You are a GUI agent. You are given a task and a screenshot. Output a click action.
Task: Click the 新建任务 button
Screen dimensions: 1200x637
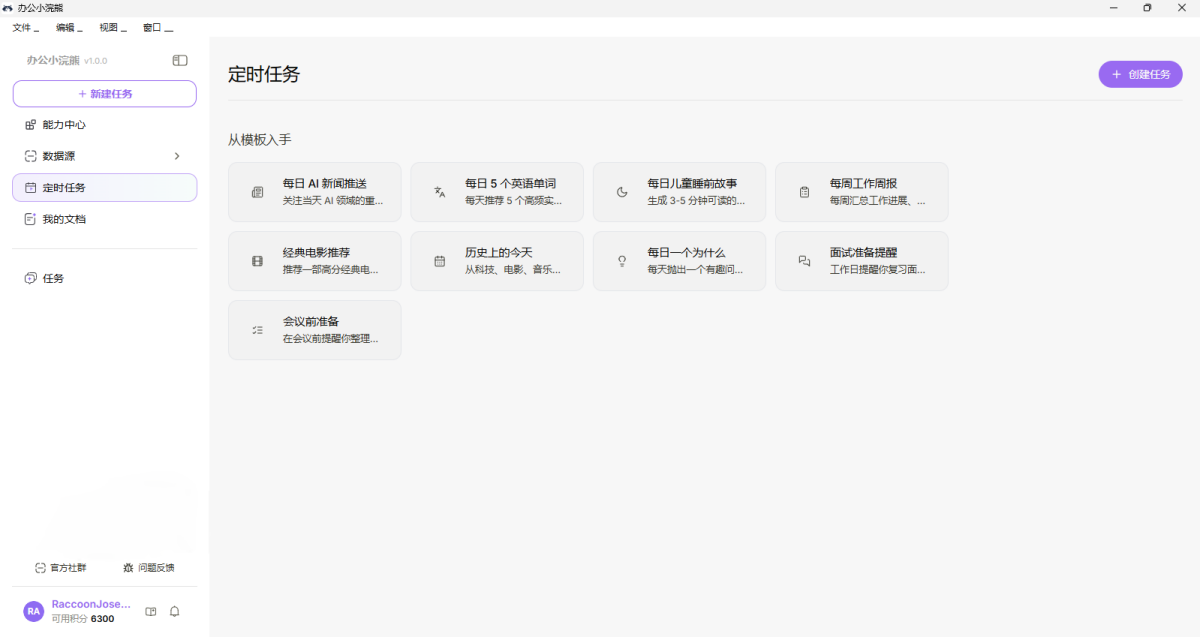click(104, 94)
